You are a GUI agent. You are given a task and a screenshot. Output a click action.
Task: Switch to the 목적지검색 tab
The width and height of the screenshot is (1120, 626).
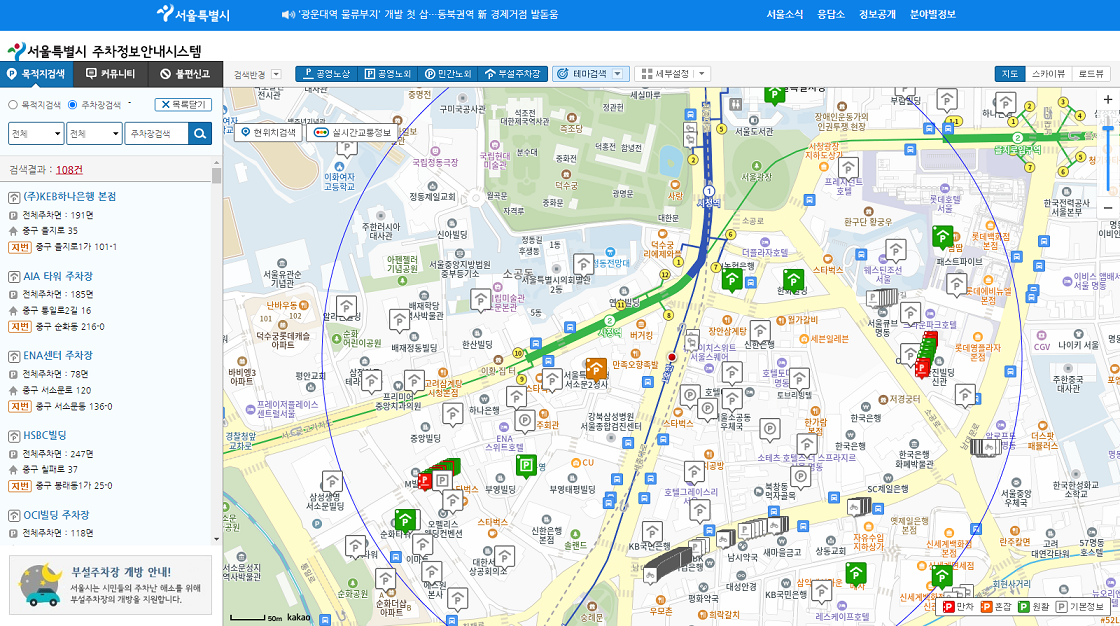point(37,74)
